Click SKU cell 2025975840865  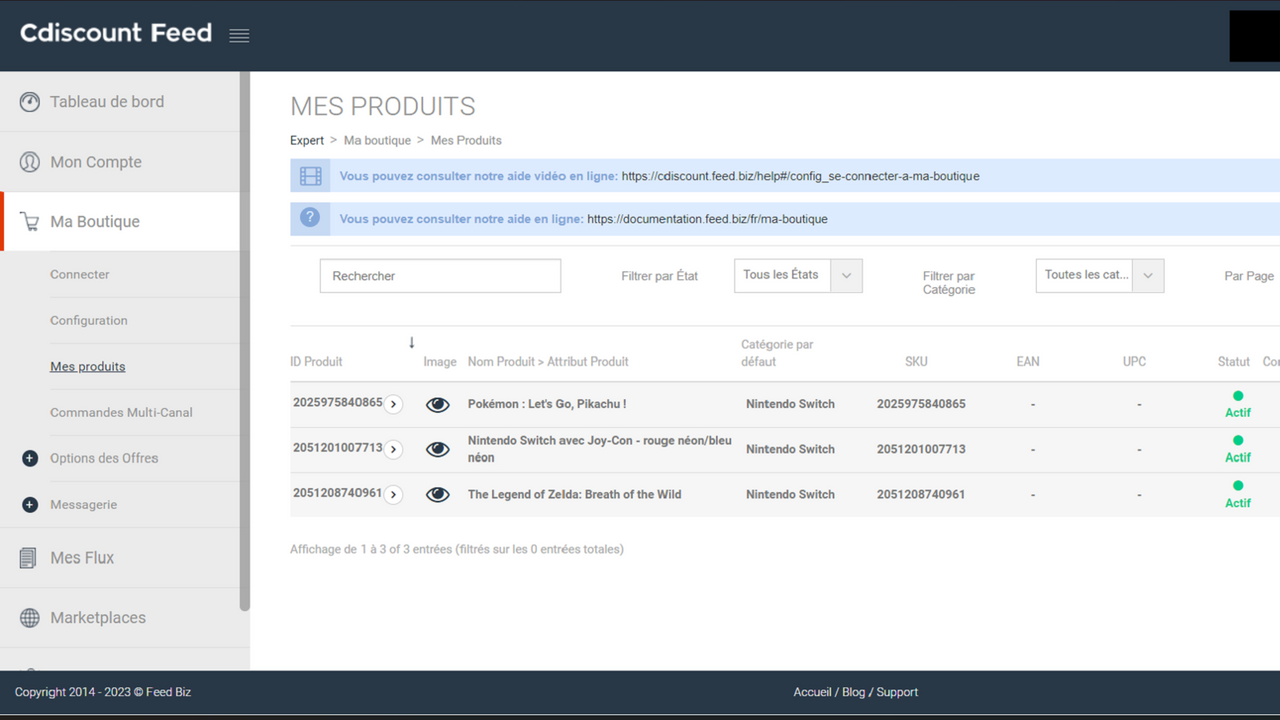coord(921,404)
